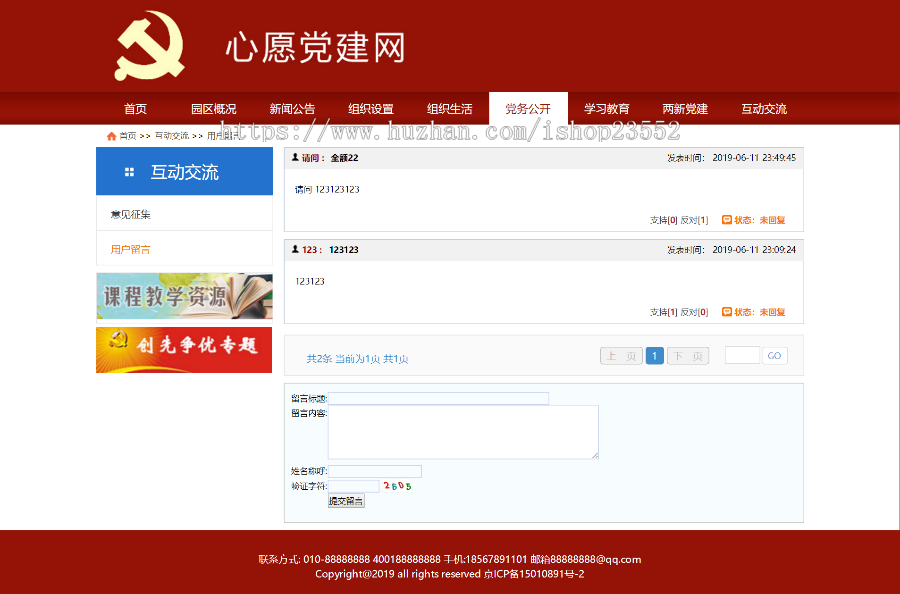Open the 学习教育 menu item

[607, 108]
